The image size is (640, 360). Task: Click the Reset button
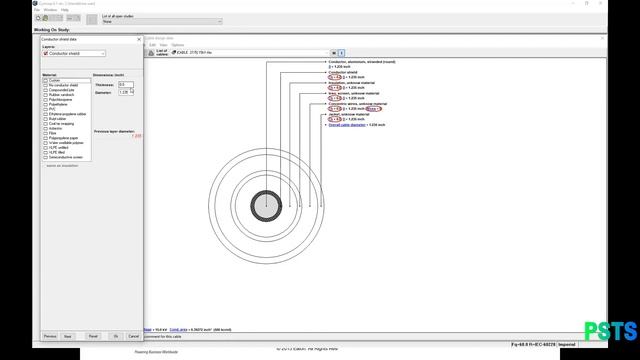(93, 336)
